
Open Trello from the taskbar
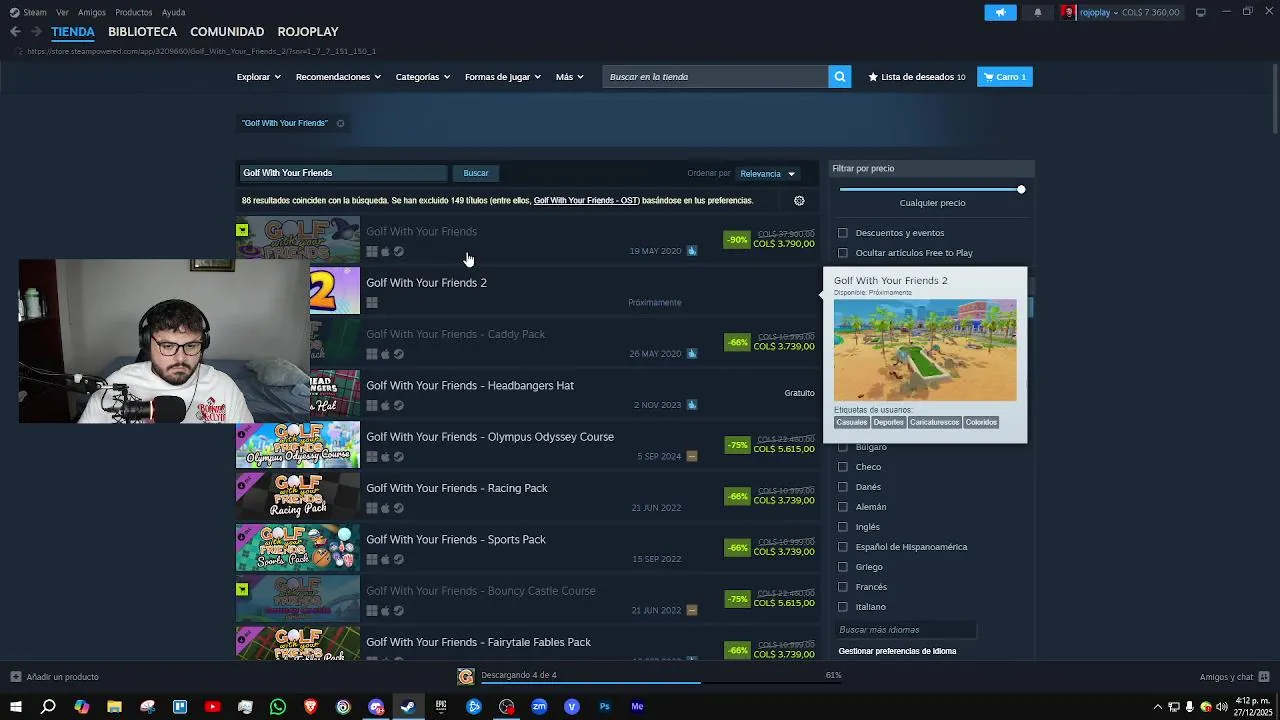click(x=180, y=707)
